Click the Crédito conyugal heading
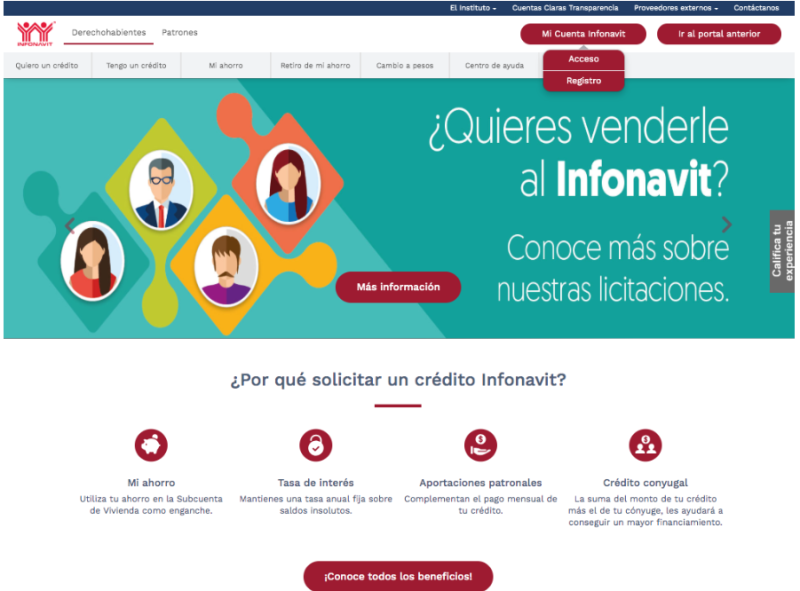 (x=645, y=483)
